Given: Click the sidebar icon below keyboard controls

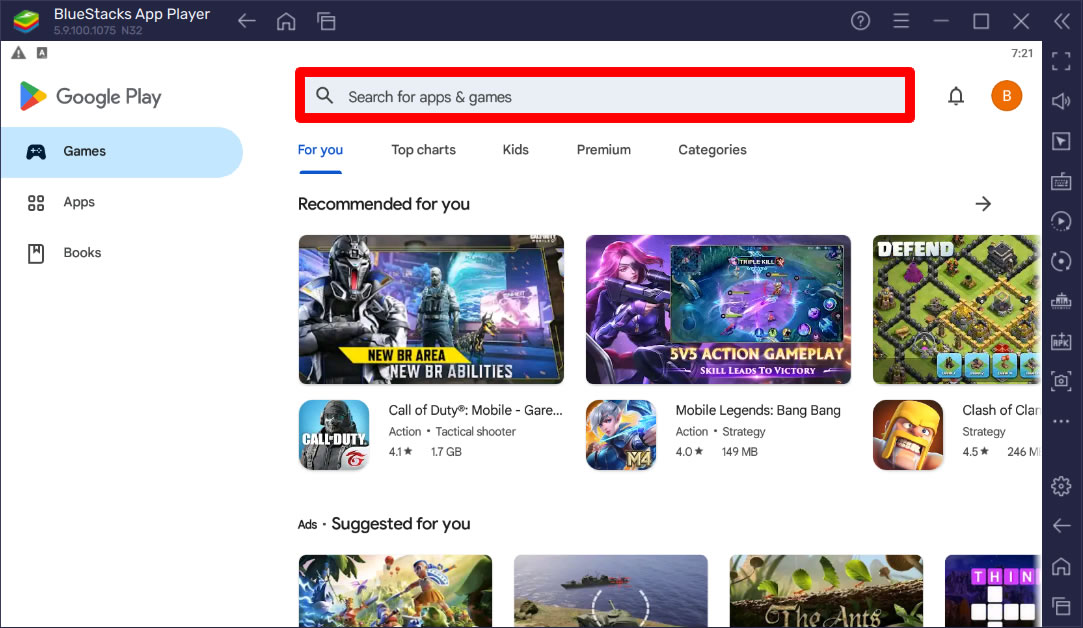Looking at the screenshot, I should pyautogui.click(x=1061, y=221).
